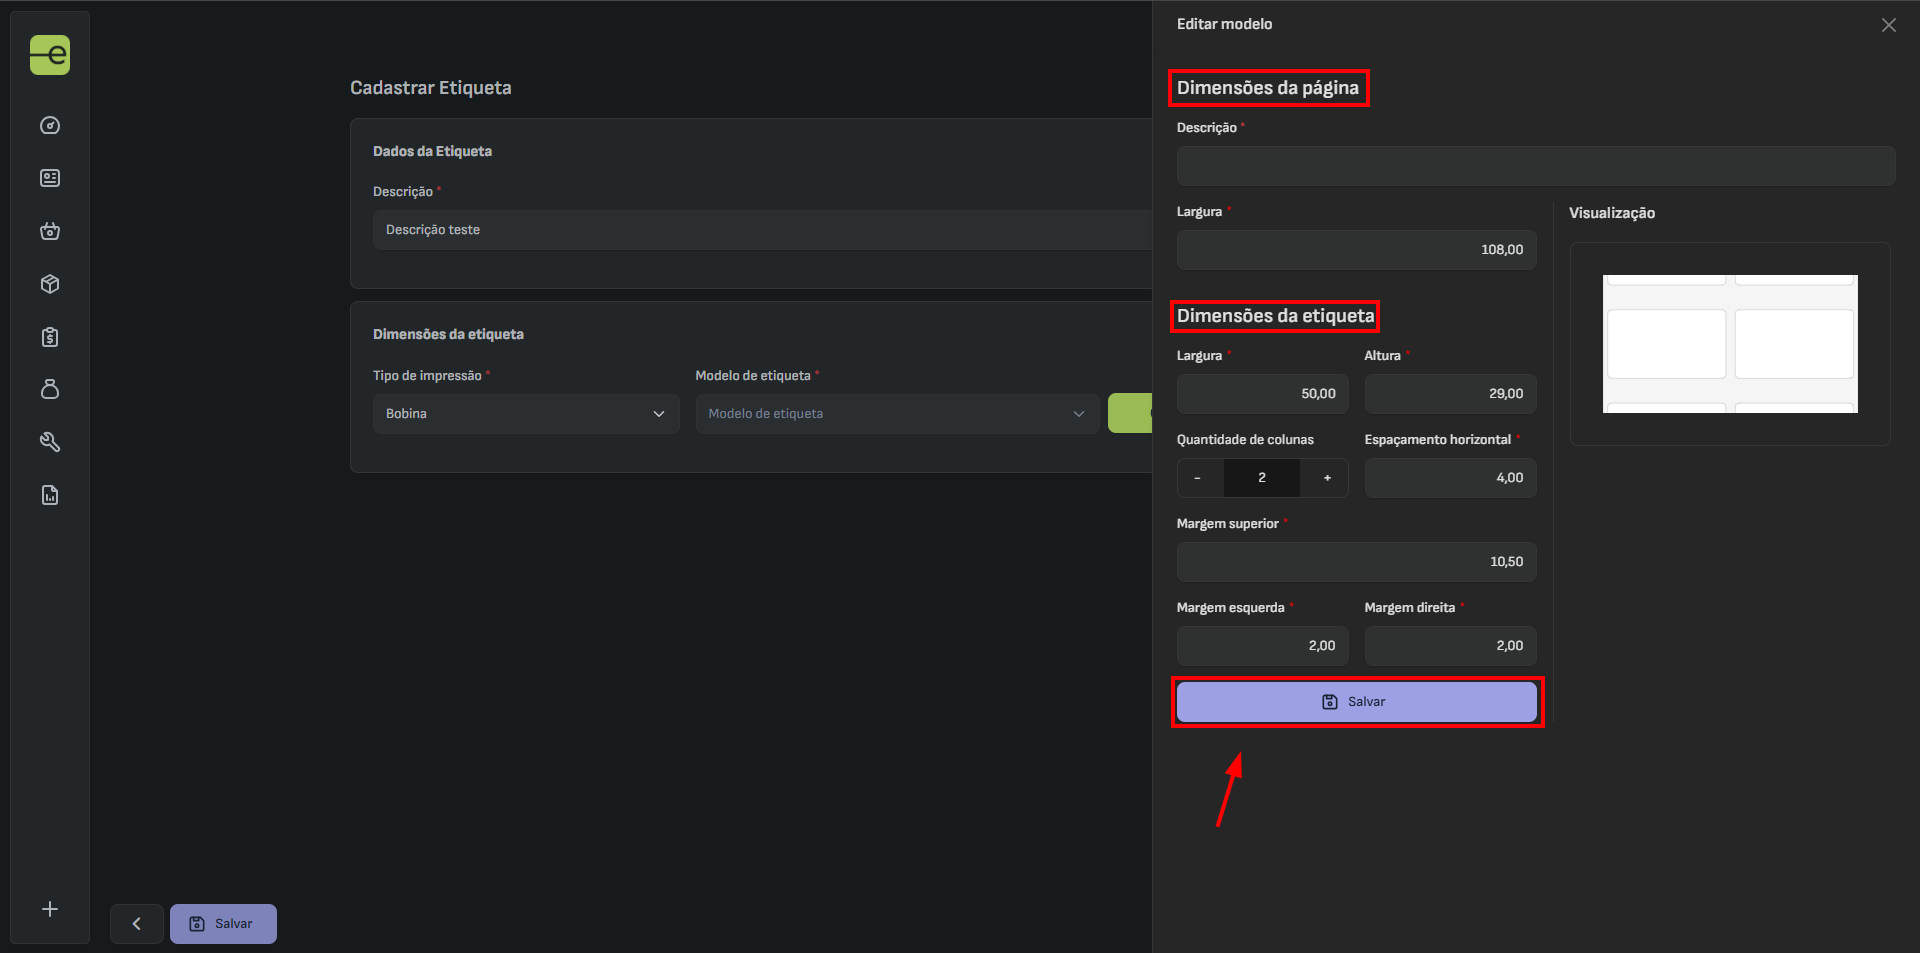Screen dimensions: 1920x953
Task: Click the Dados da Etiqueta section heading
Action: click(x=432, y=151)
